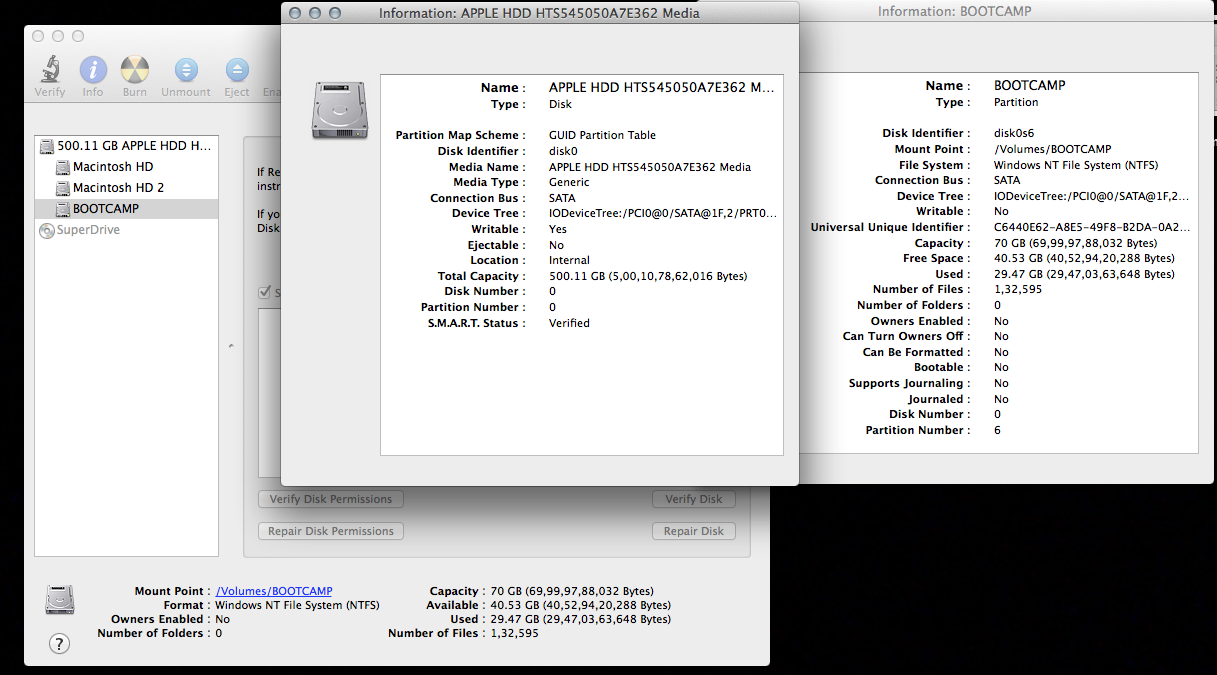
Task: Select the 500.11 GB APPLE HDD disk
Action: pos(126,146)
